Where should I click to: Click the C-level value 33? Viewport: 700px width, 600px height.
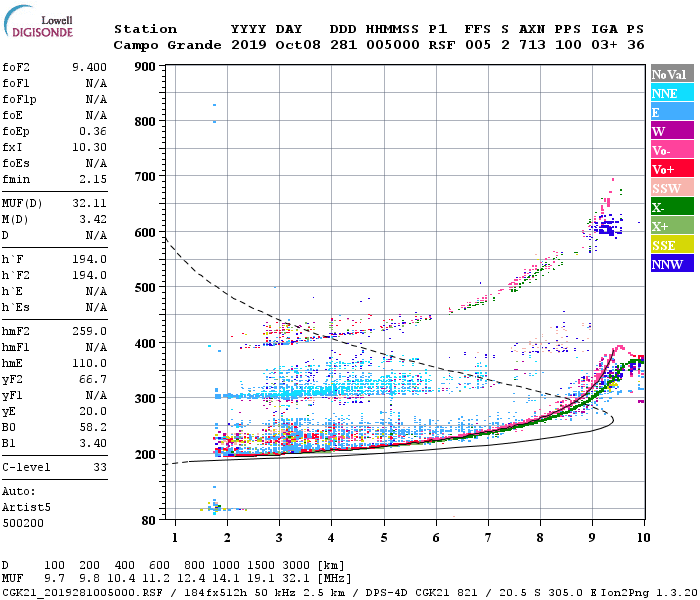(x=100, y=467)
